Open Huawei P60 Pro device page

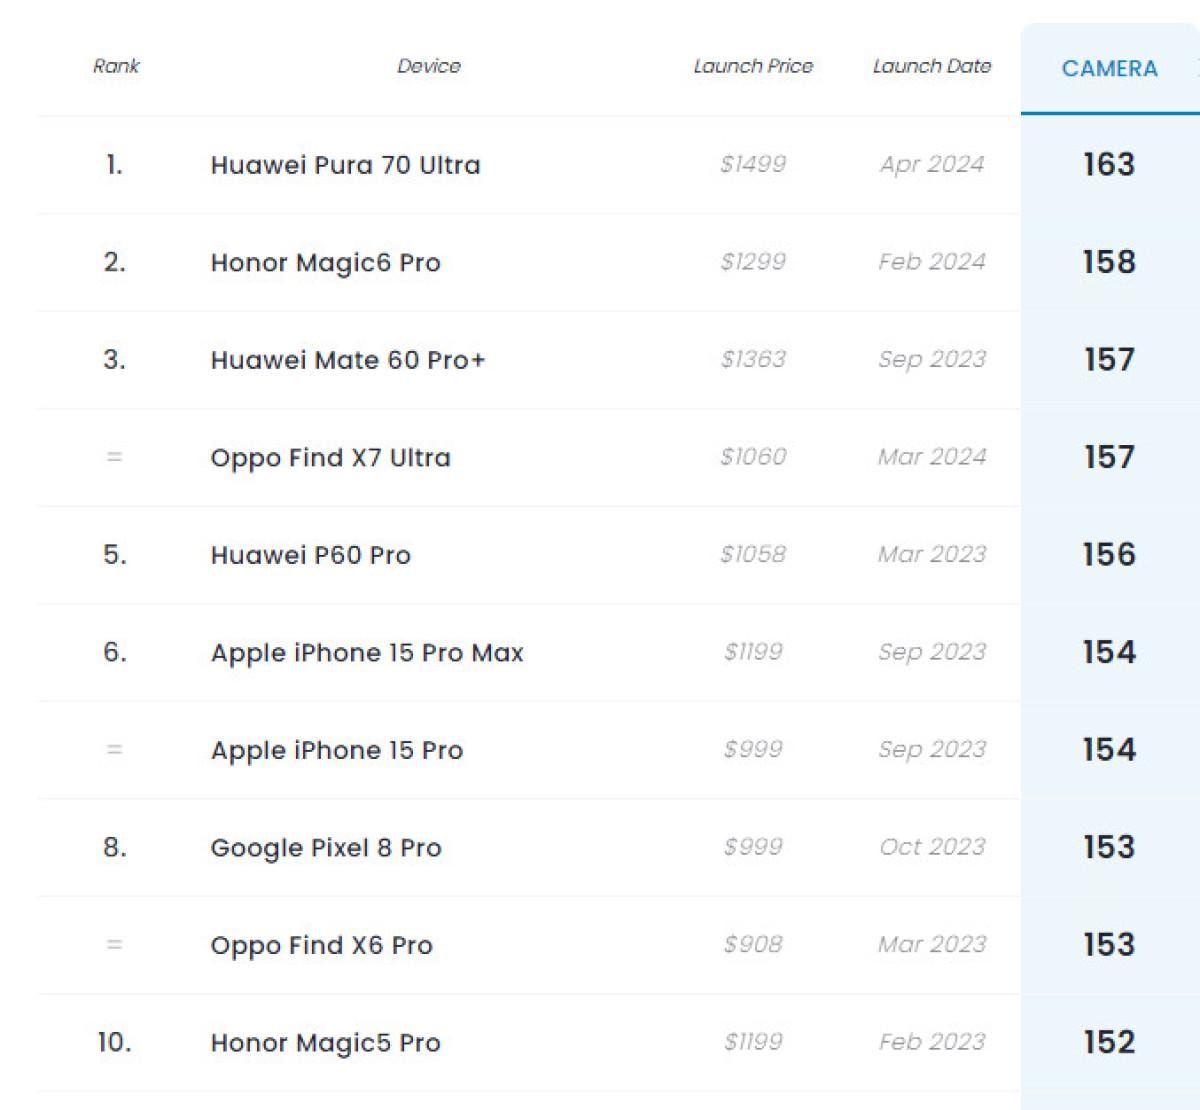tap(310, 555)
